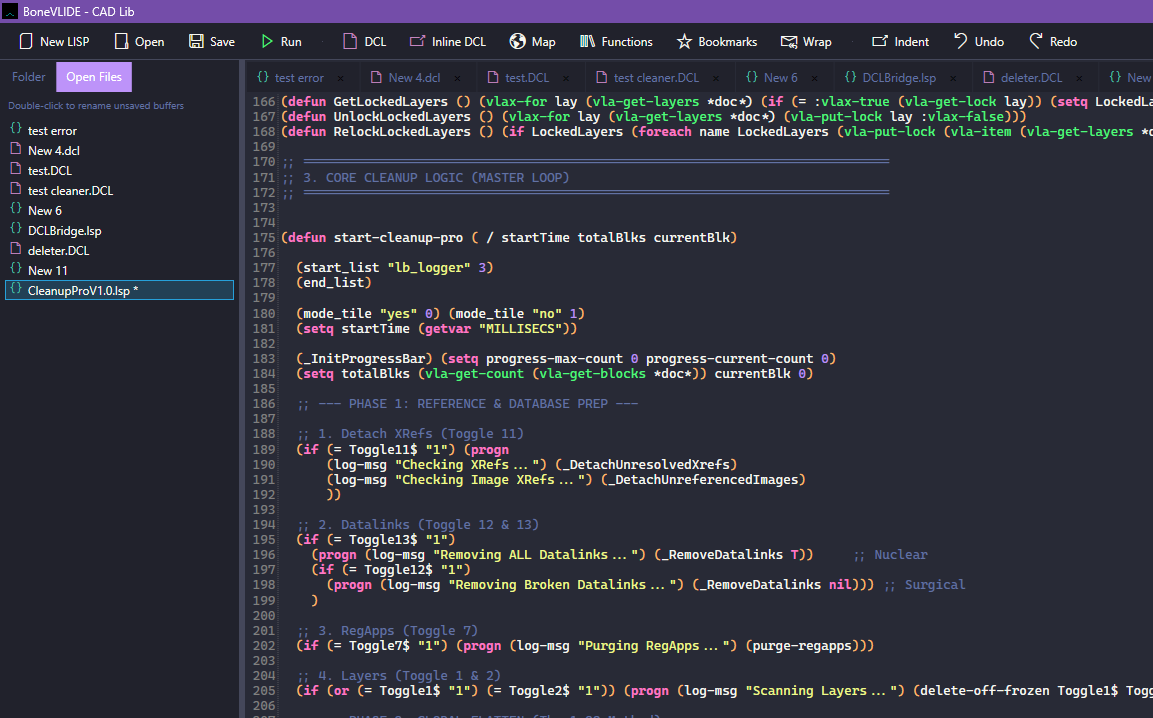
Task: Select CleanupProV1.0.lsp in the open files list
Action: [x=119, y=290]
